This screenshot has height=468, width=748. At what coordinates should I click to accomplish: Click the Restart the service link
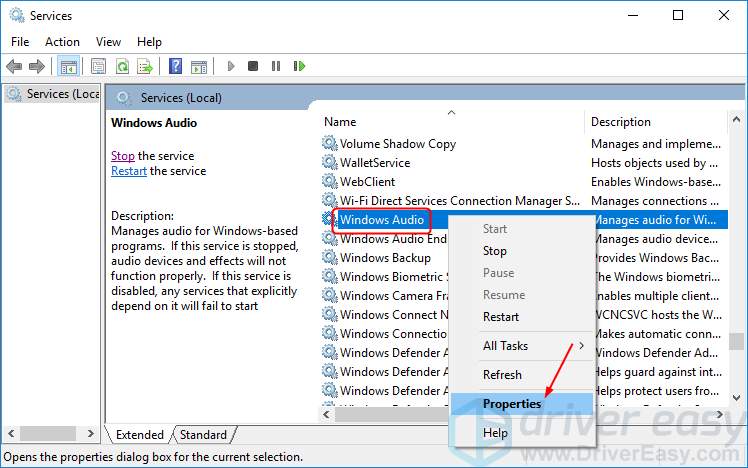[129, 171]
